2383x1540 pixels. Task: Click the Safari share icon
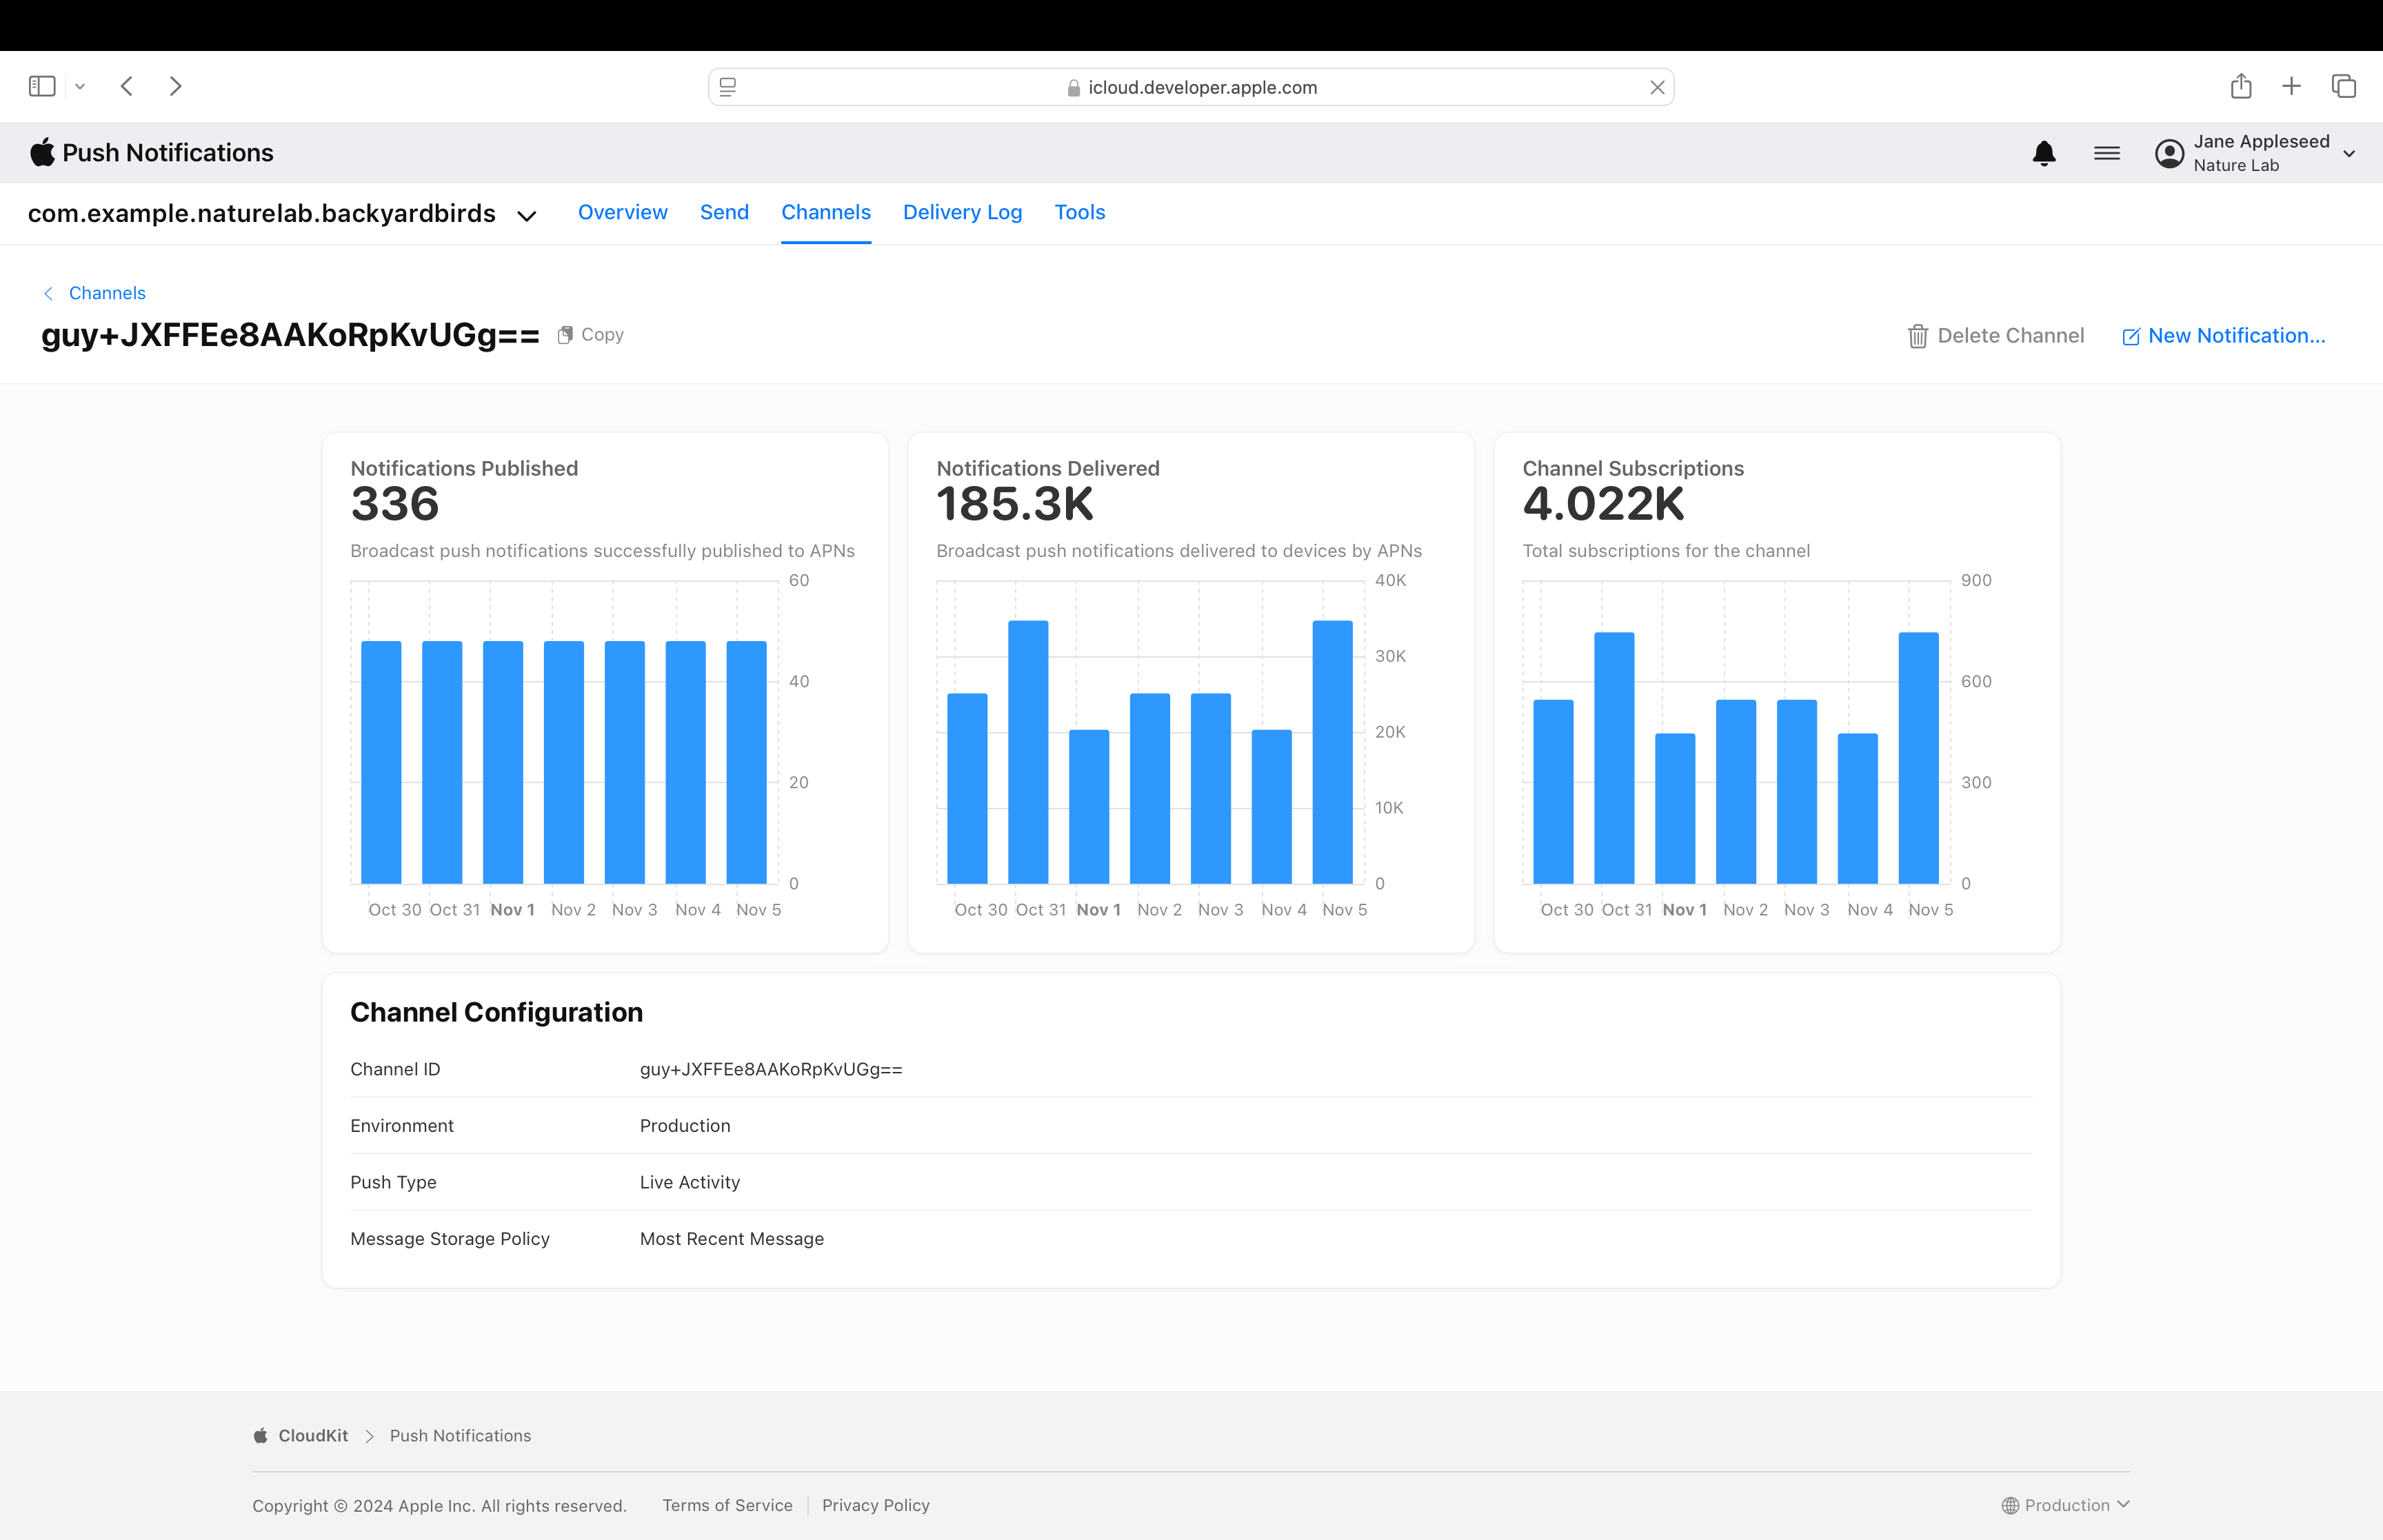(x=2240, y=86)
